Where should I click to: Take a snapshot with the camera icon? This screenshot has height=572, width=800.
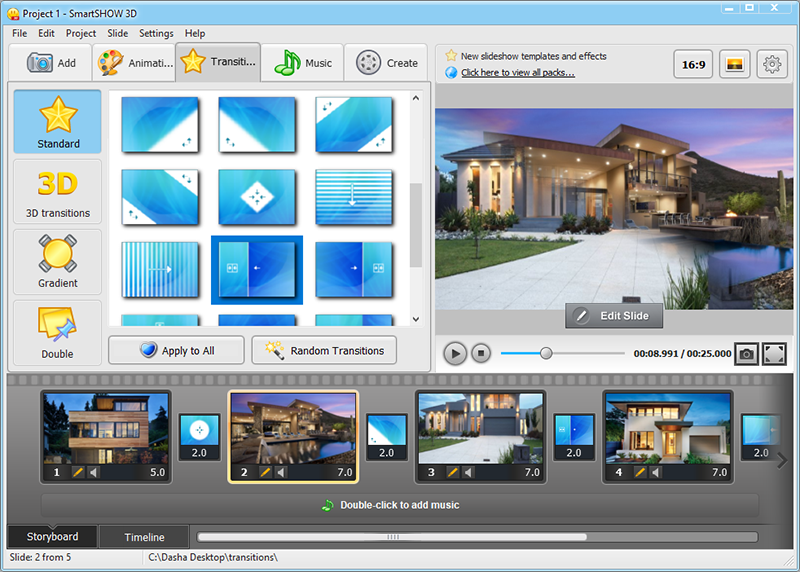[x=746, y=354]
